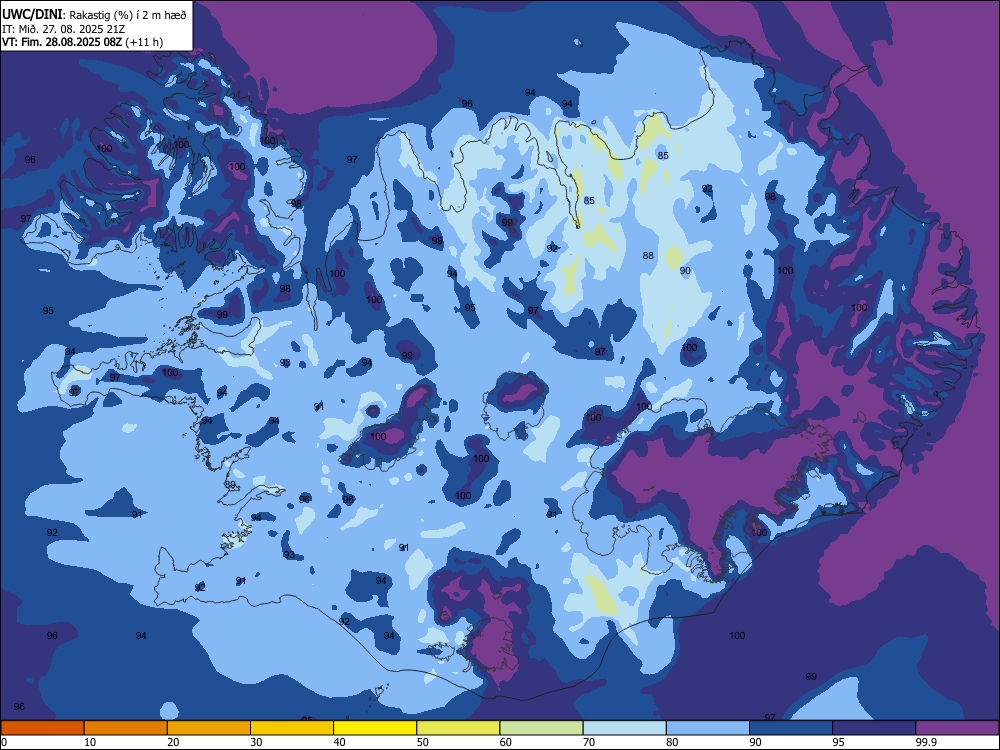Click the "0" tick label on legend
The height and width of the screenshot is (750, 1000).
point(4,742)
